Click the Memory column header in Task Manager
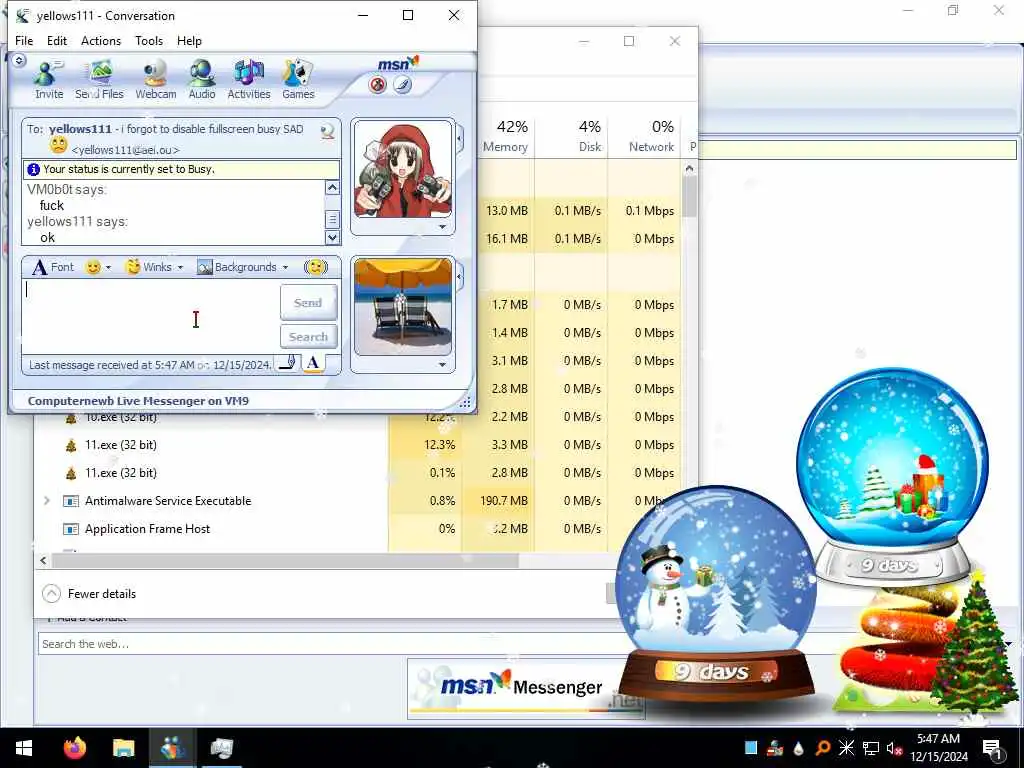Screen dimensions: 1024x768 click(x=505, y=136)
